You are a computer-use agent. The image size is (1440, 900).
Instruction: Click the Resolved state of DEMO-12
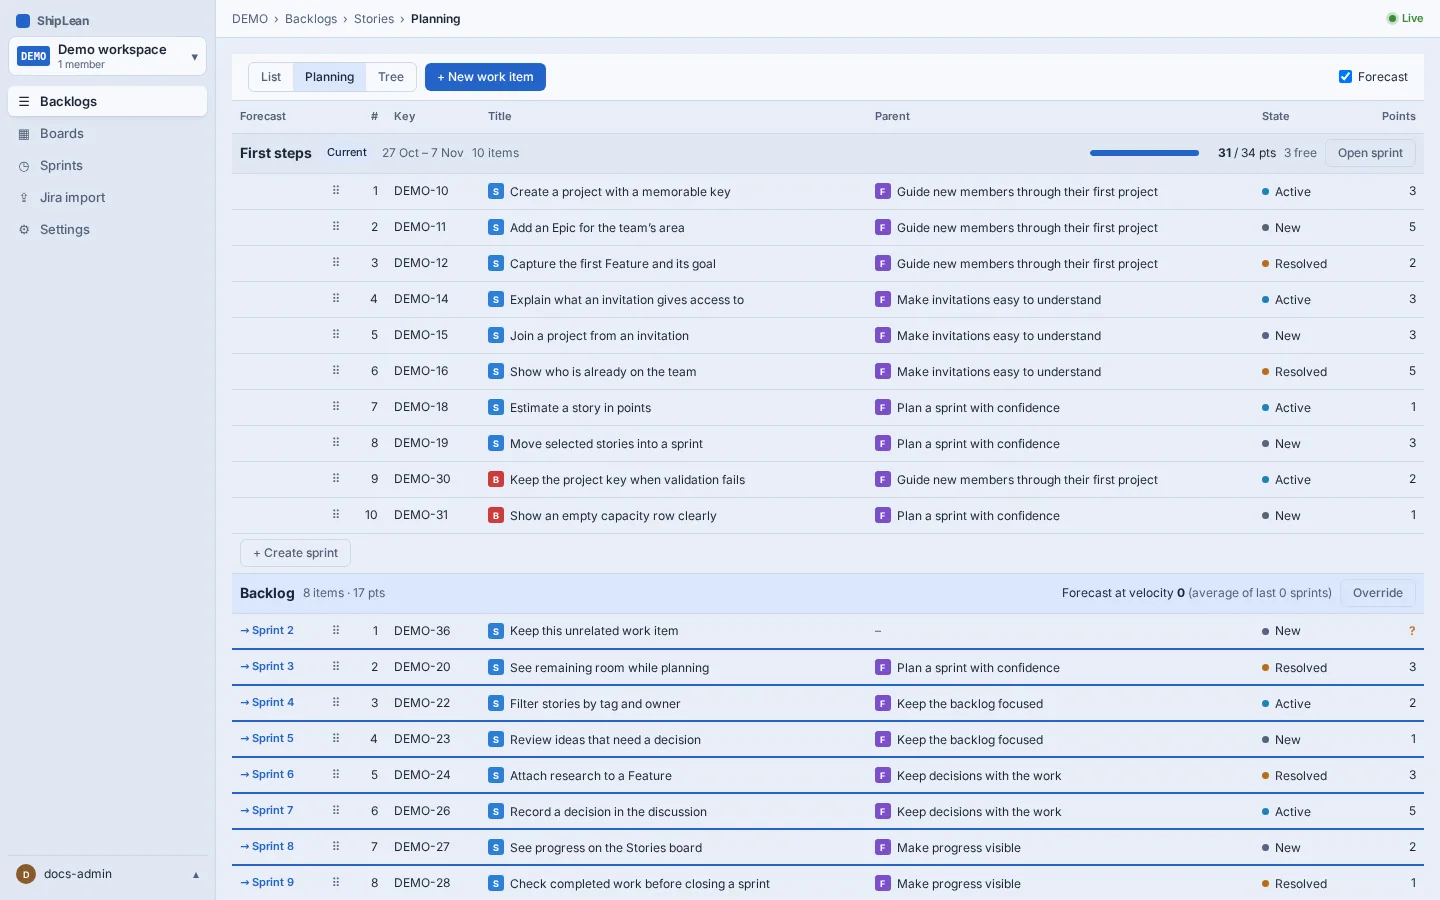pyautogui.click(x=1294, y=264)
